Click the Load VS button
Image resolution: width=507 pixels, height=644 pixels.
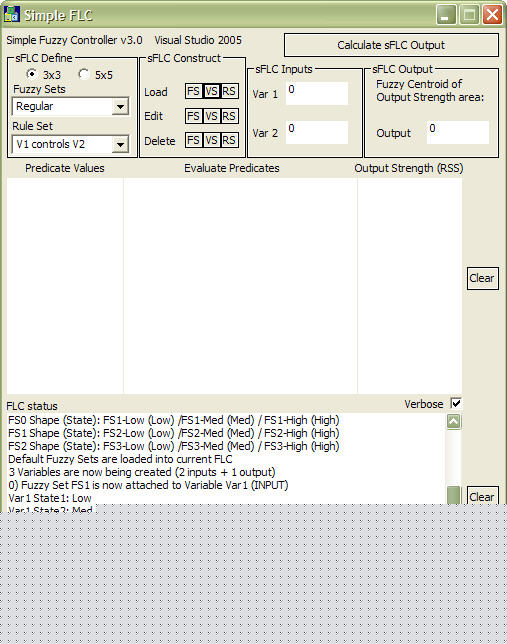click(x=211, y=91)
